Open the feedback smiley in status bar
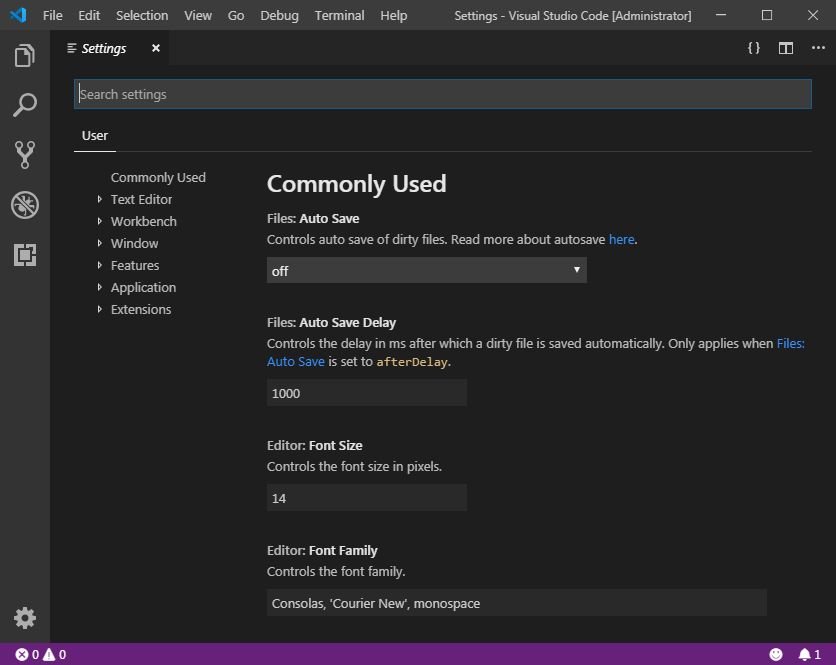Viewport: 836px width, 665px height. (x=776, y=654)
